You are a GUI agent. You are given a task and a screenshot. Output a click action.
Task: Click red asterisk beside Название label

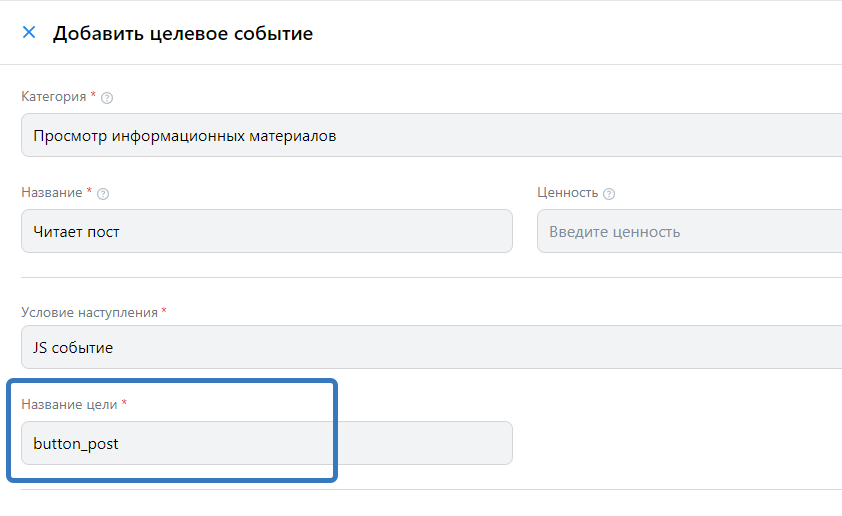(90, 192)
